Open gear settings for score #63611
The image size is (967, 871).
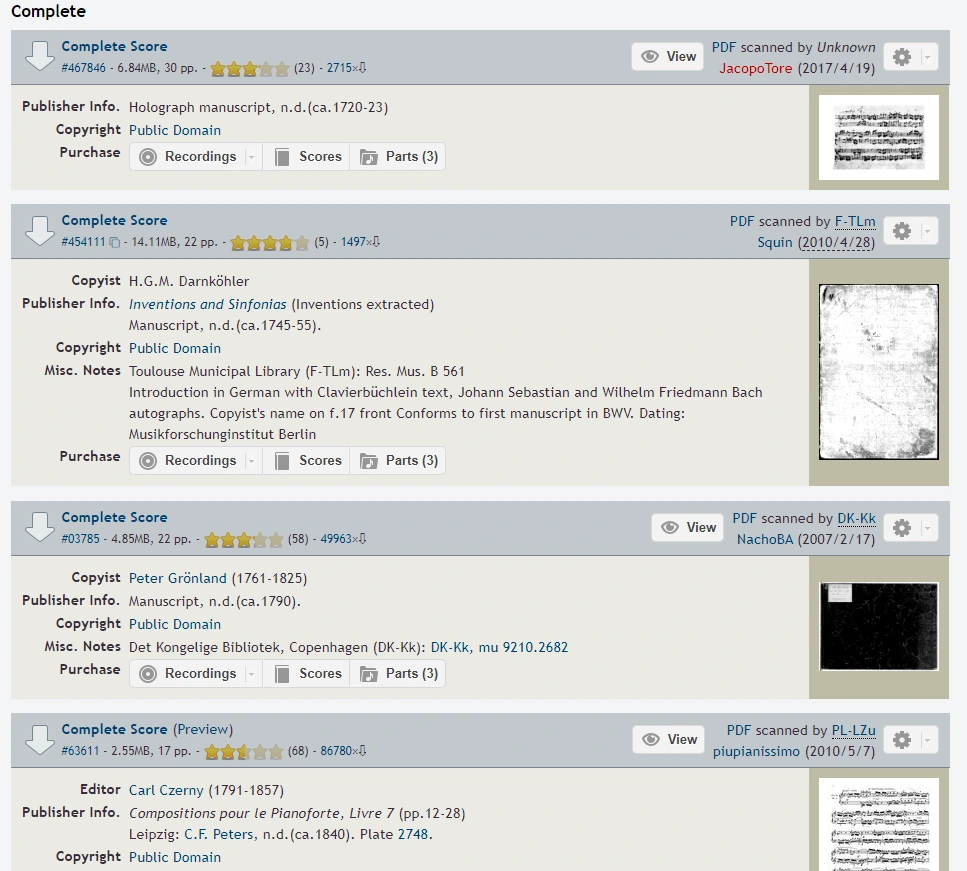point(902,740)
